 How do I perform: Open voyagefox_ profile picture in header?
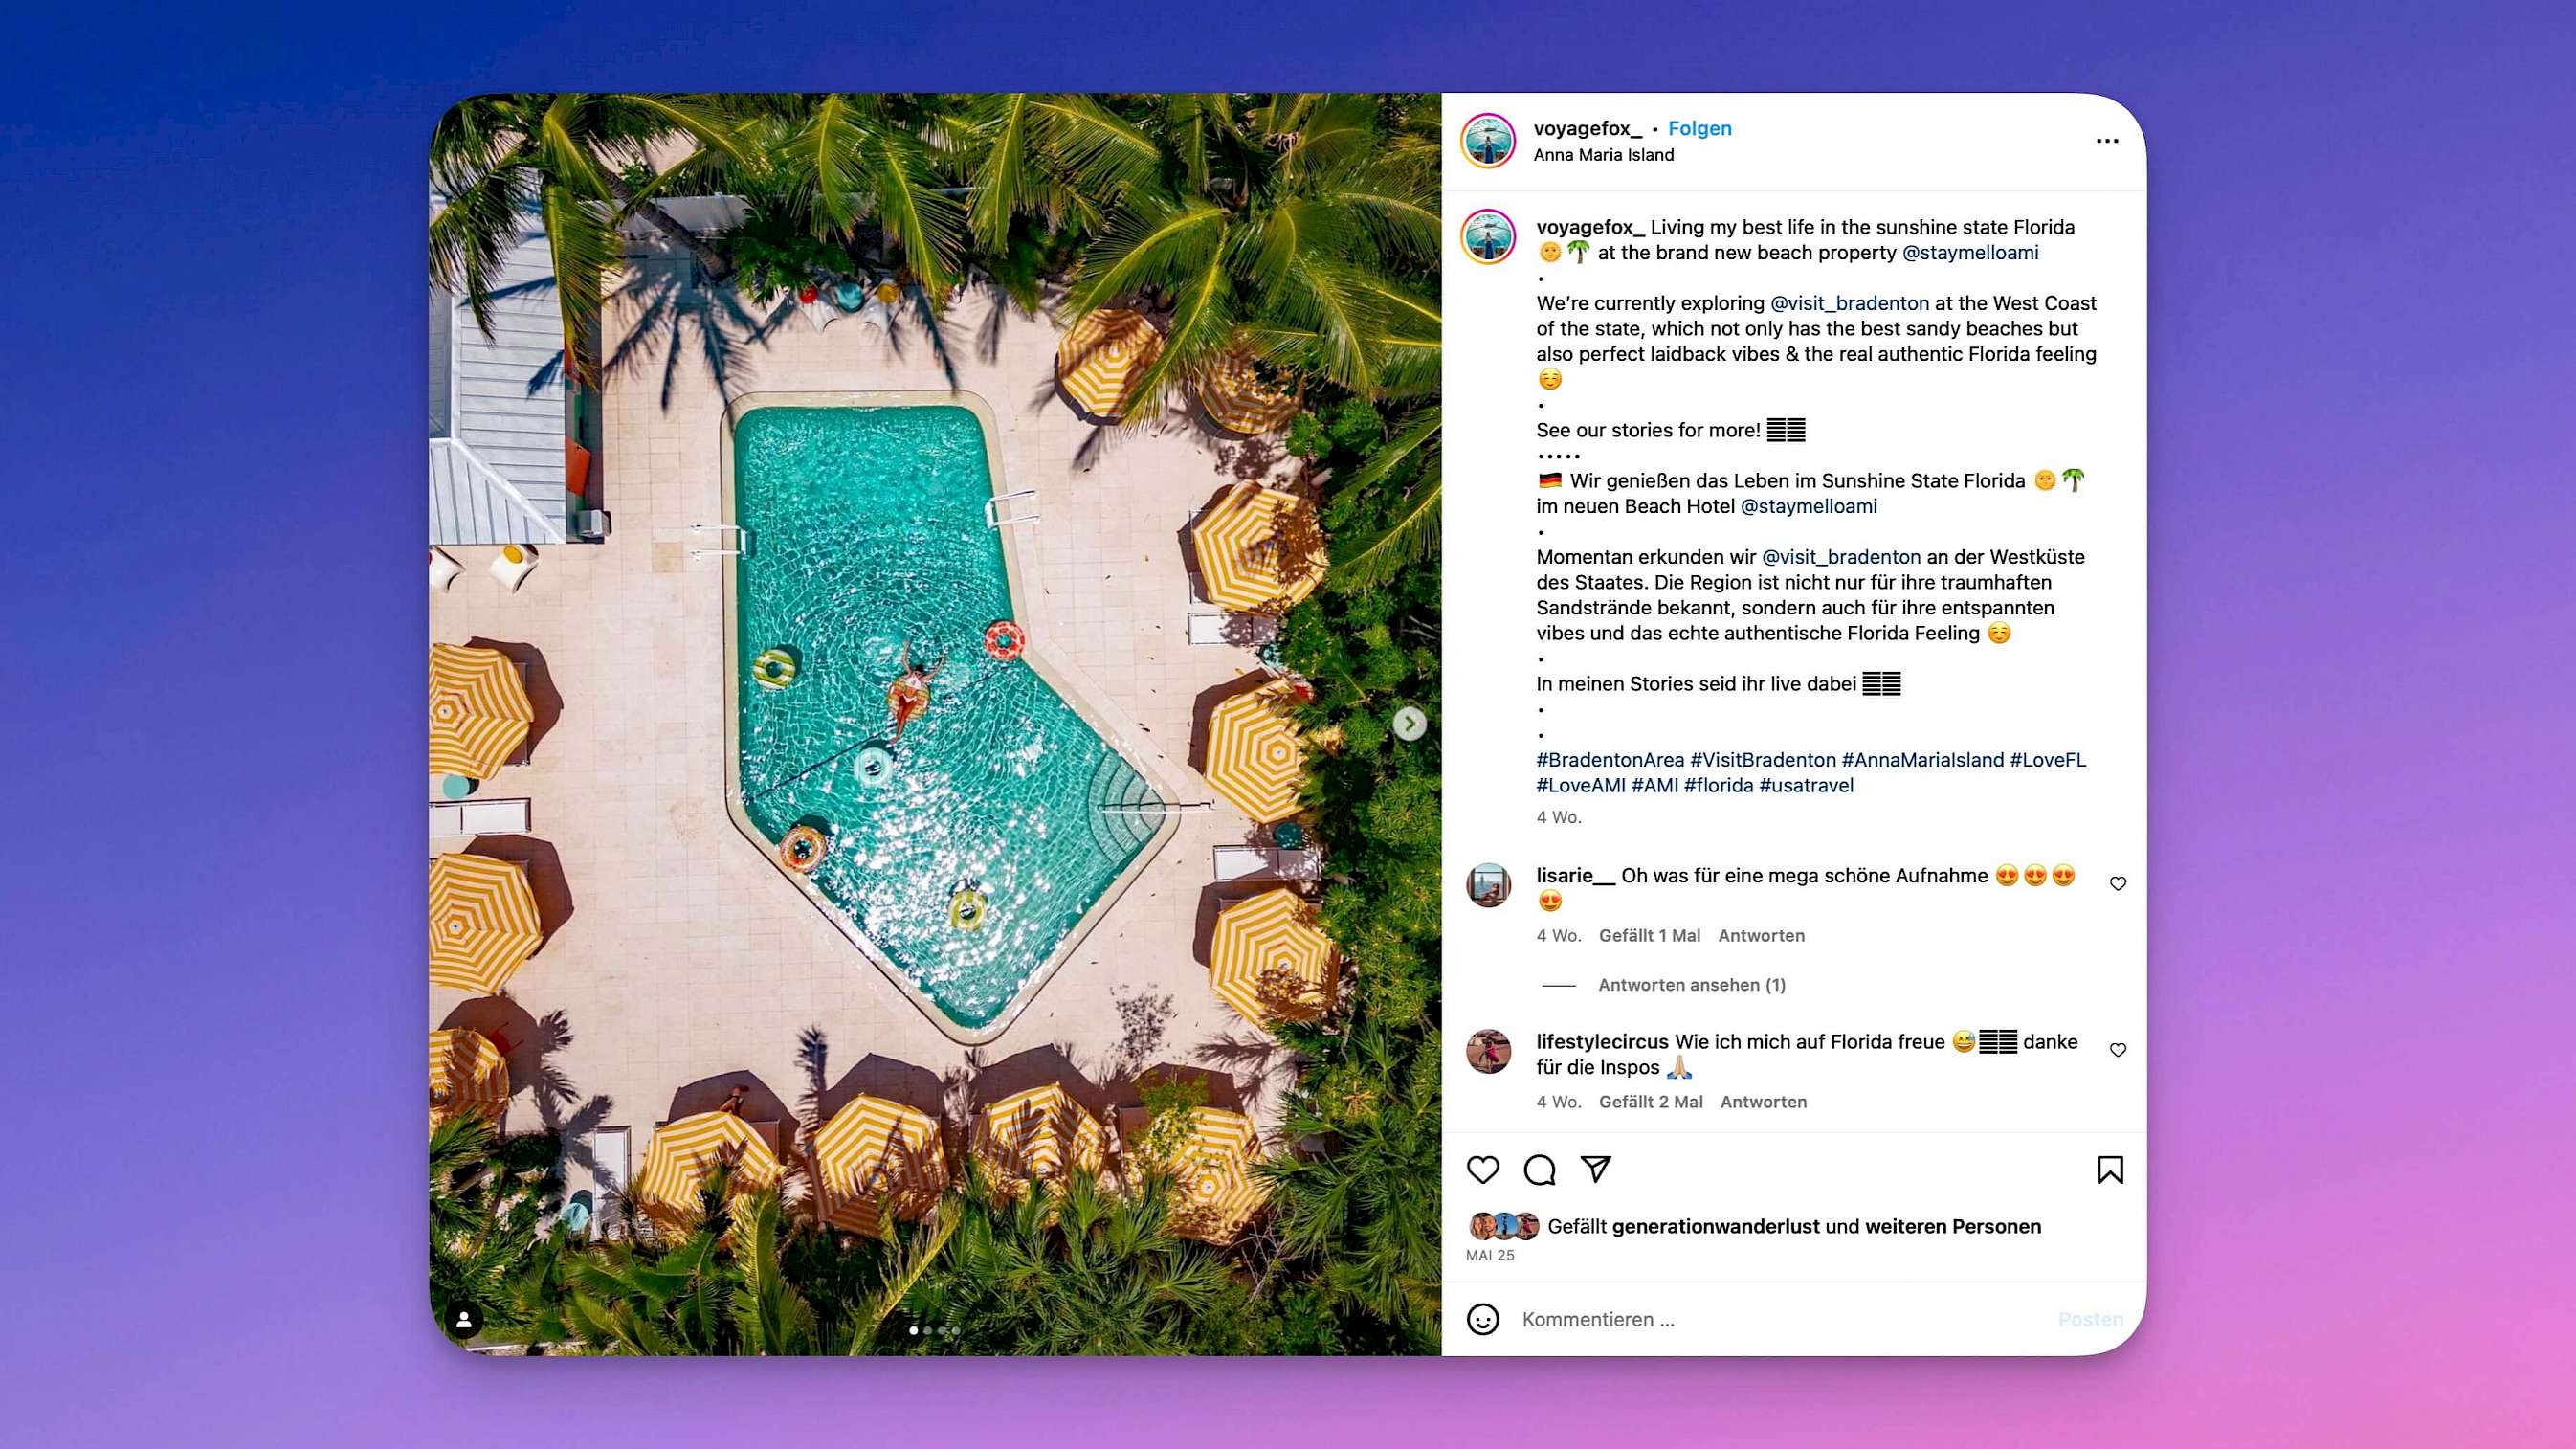pyautogui.click(x=1488, y=141)
